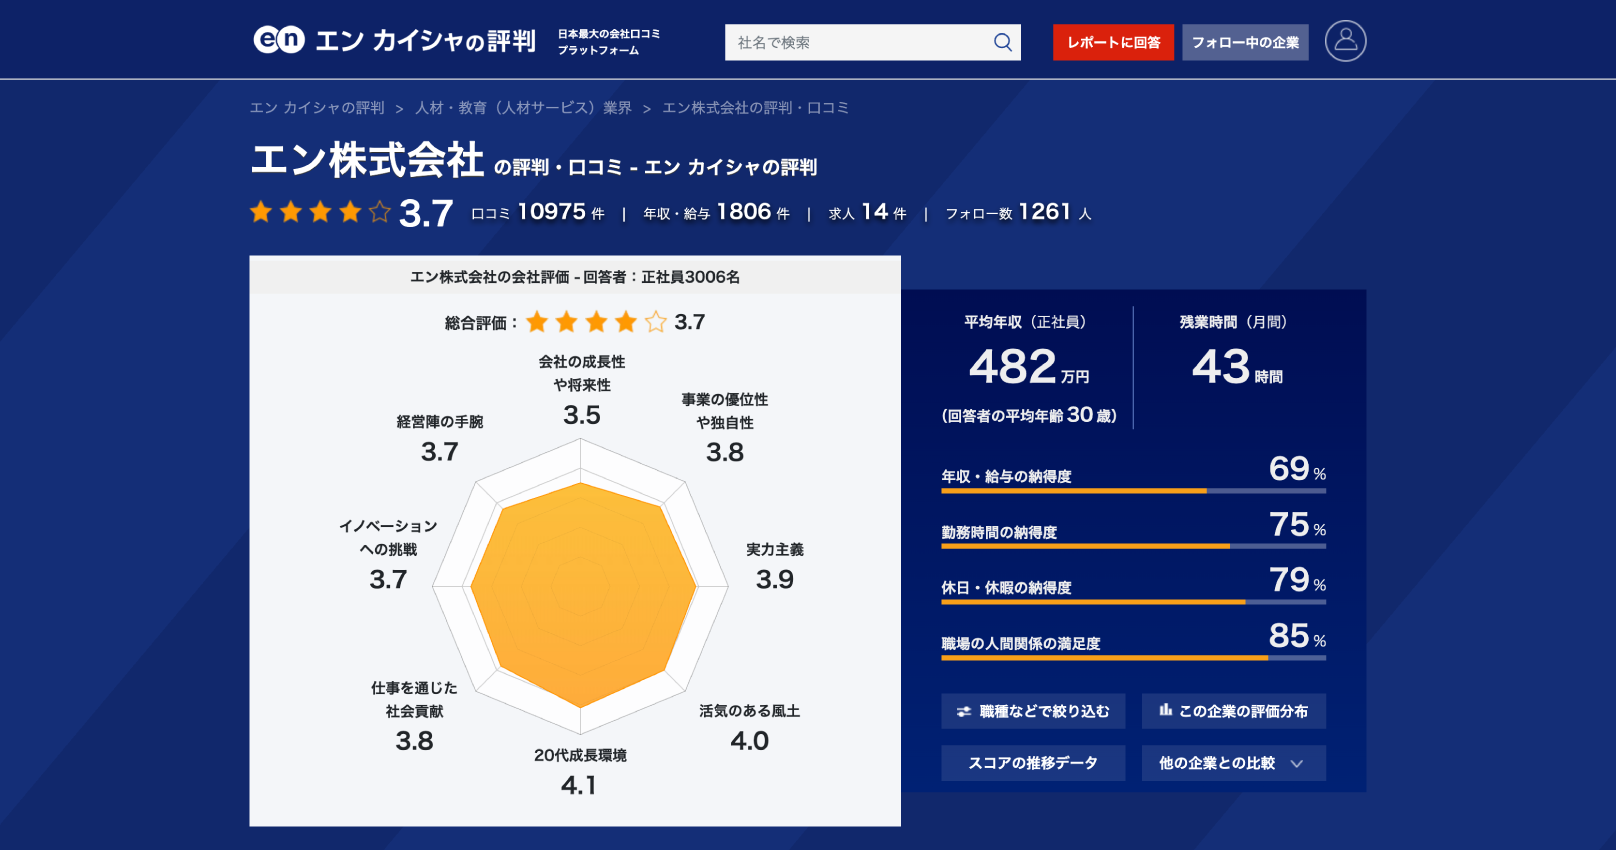Click the 日本最大の会社口コミプラットフォーム tagline
The width and height of the screenshot is (1616, 850).
(x=609, y=42)
